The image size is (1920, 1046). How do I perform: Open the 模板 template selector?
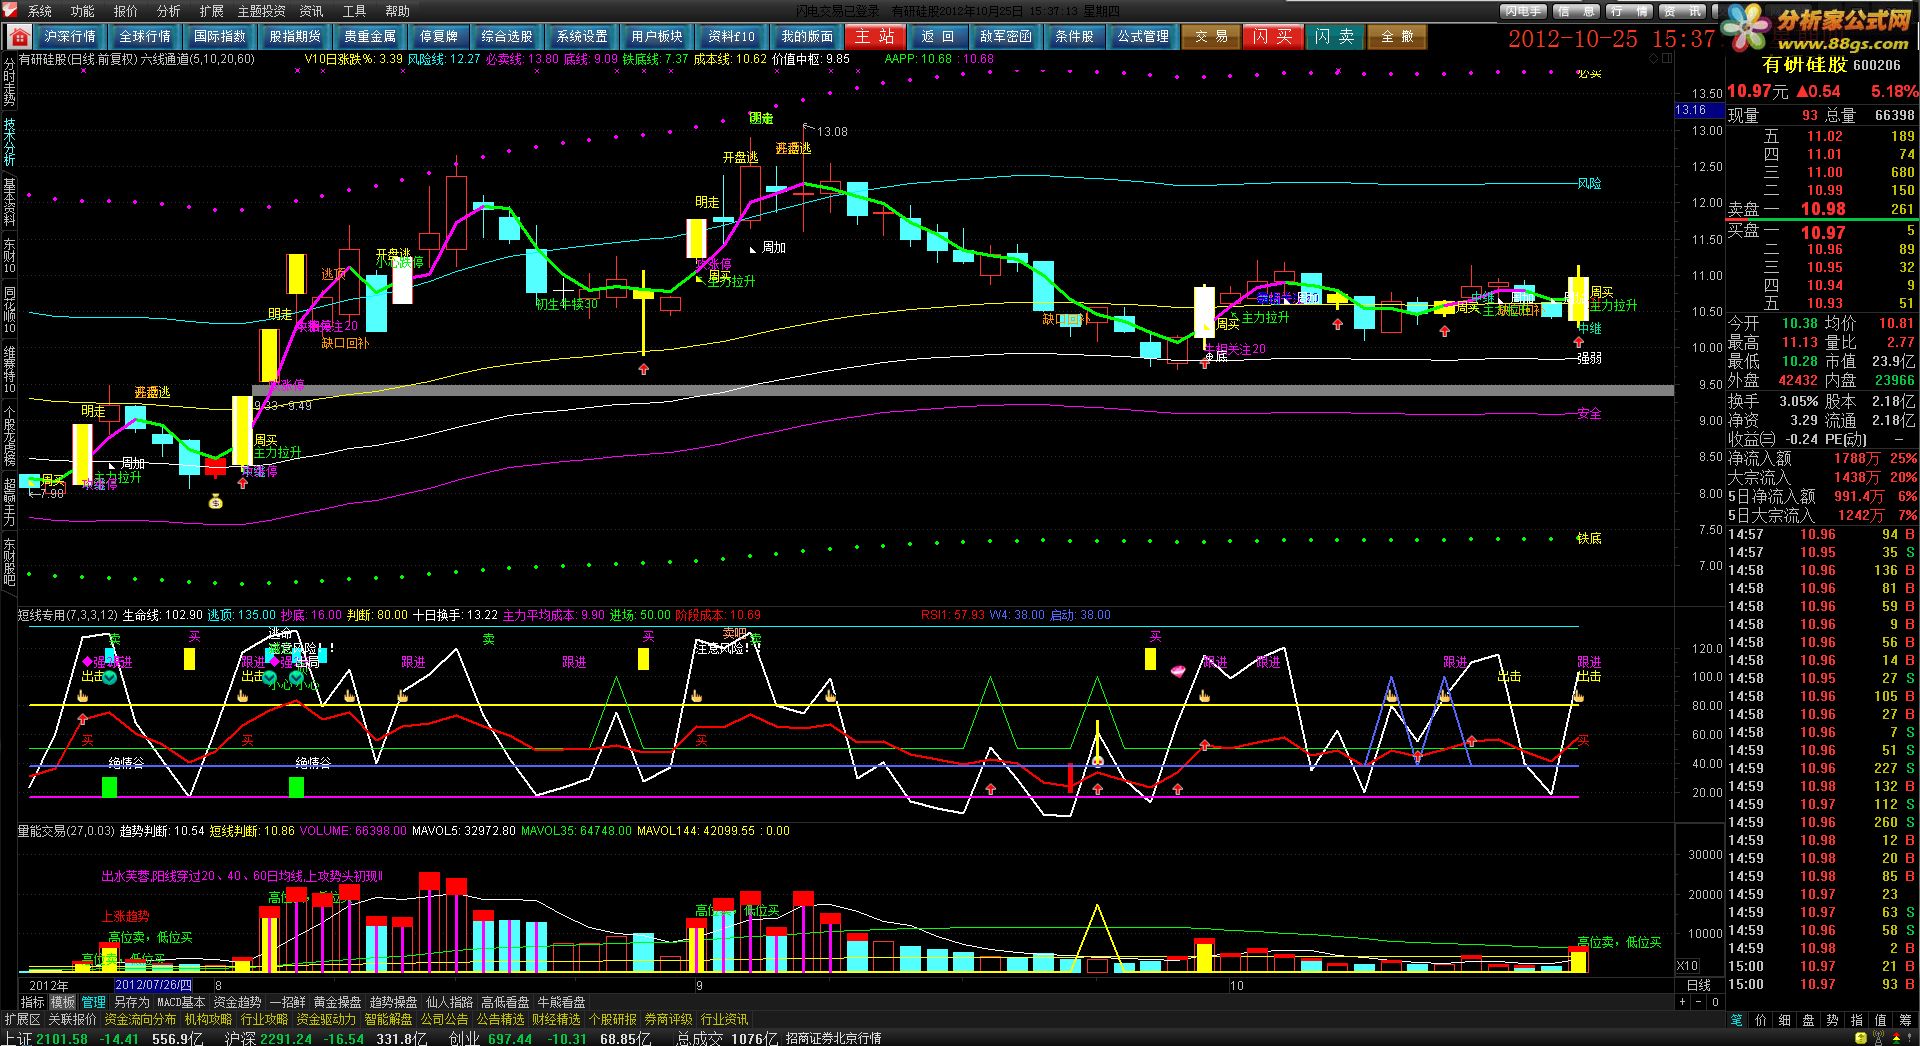click(x=63, y=1002)
